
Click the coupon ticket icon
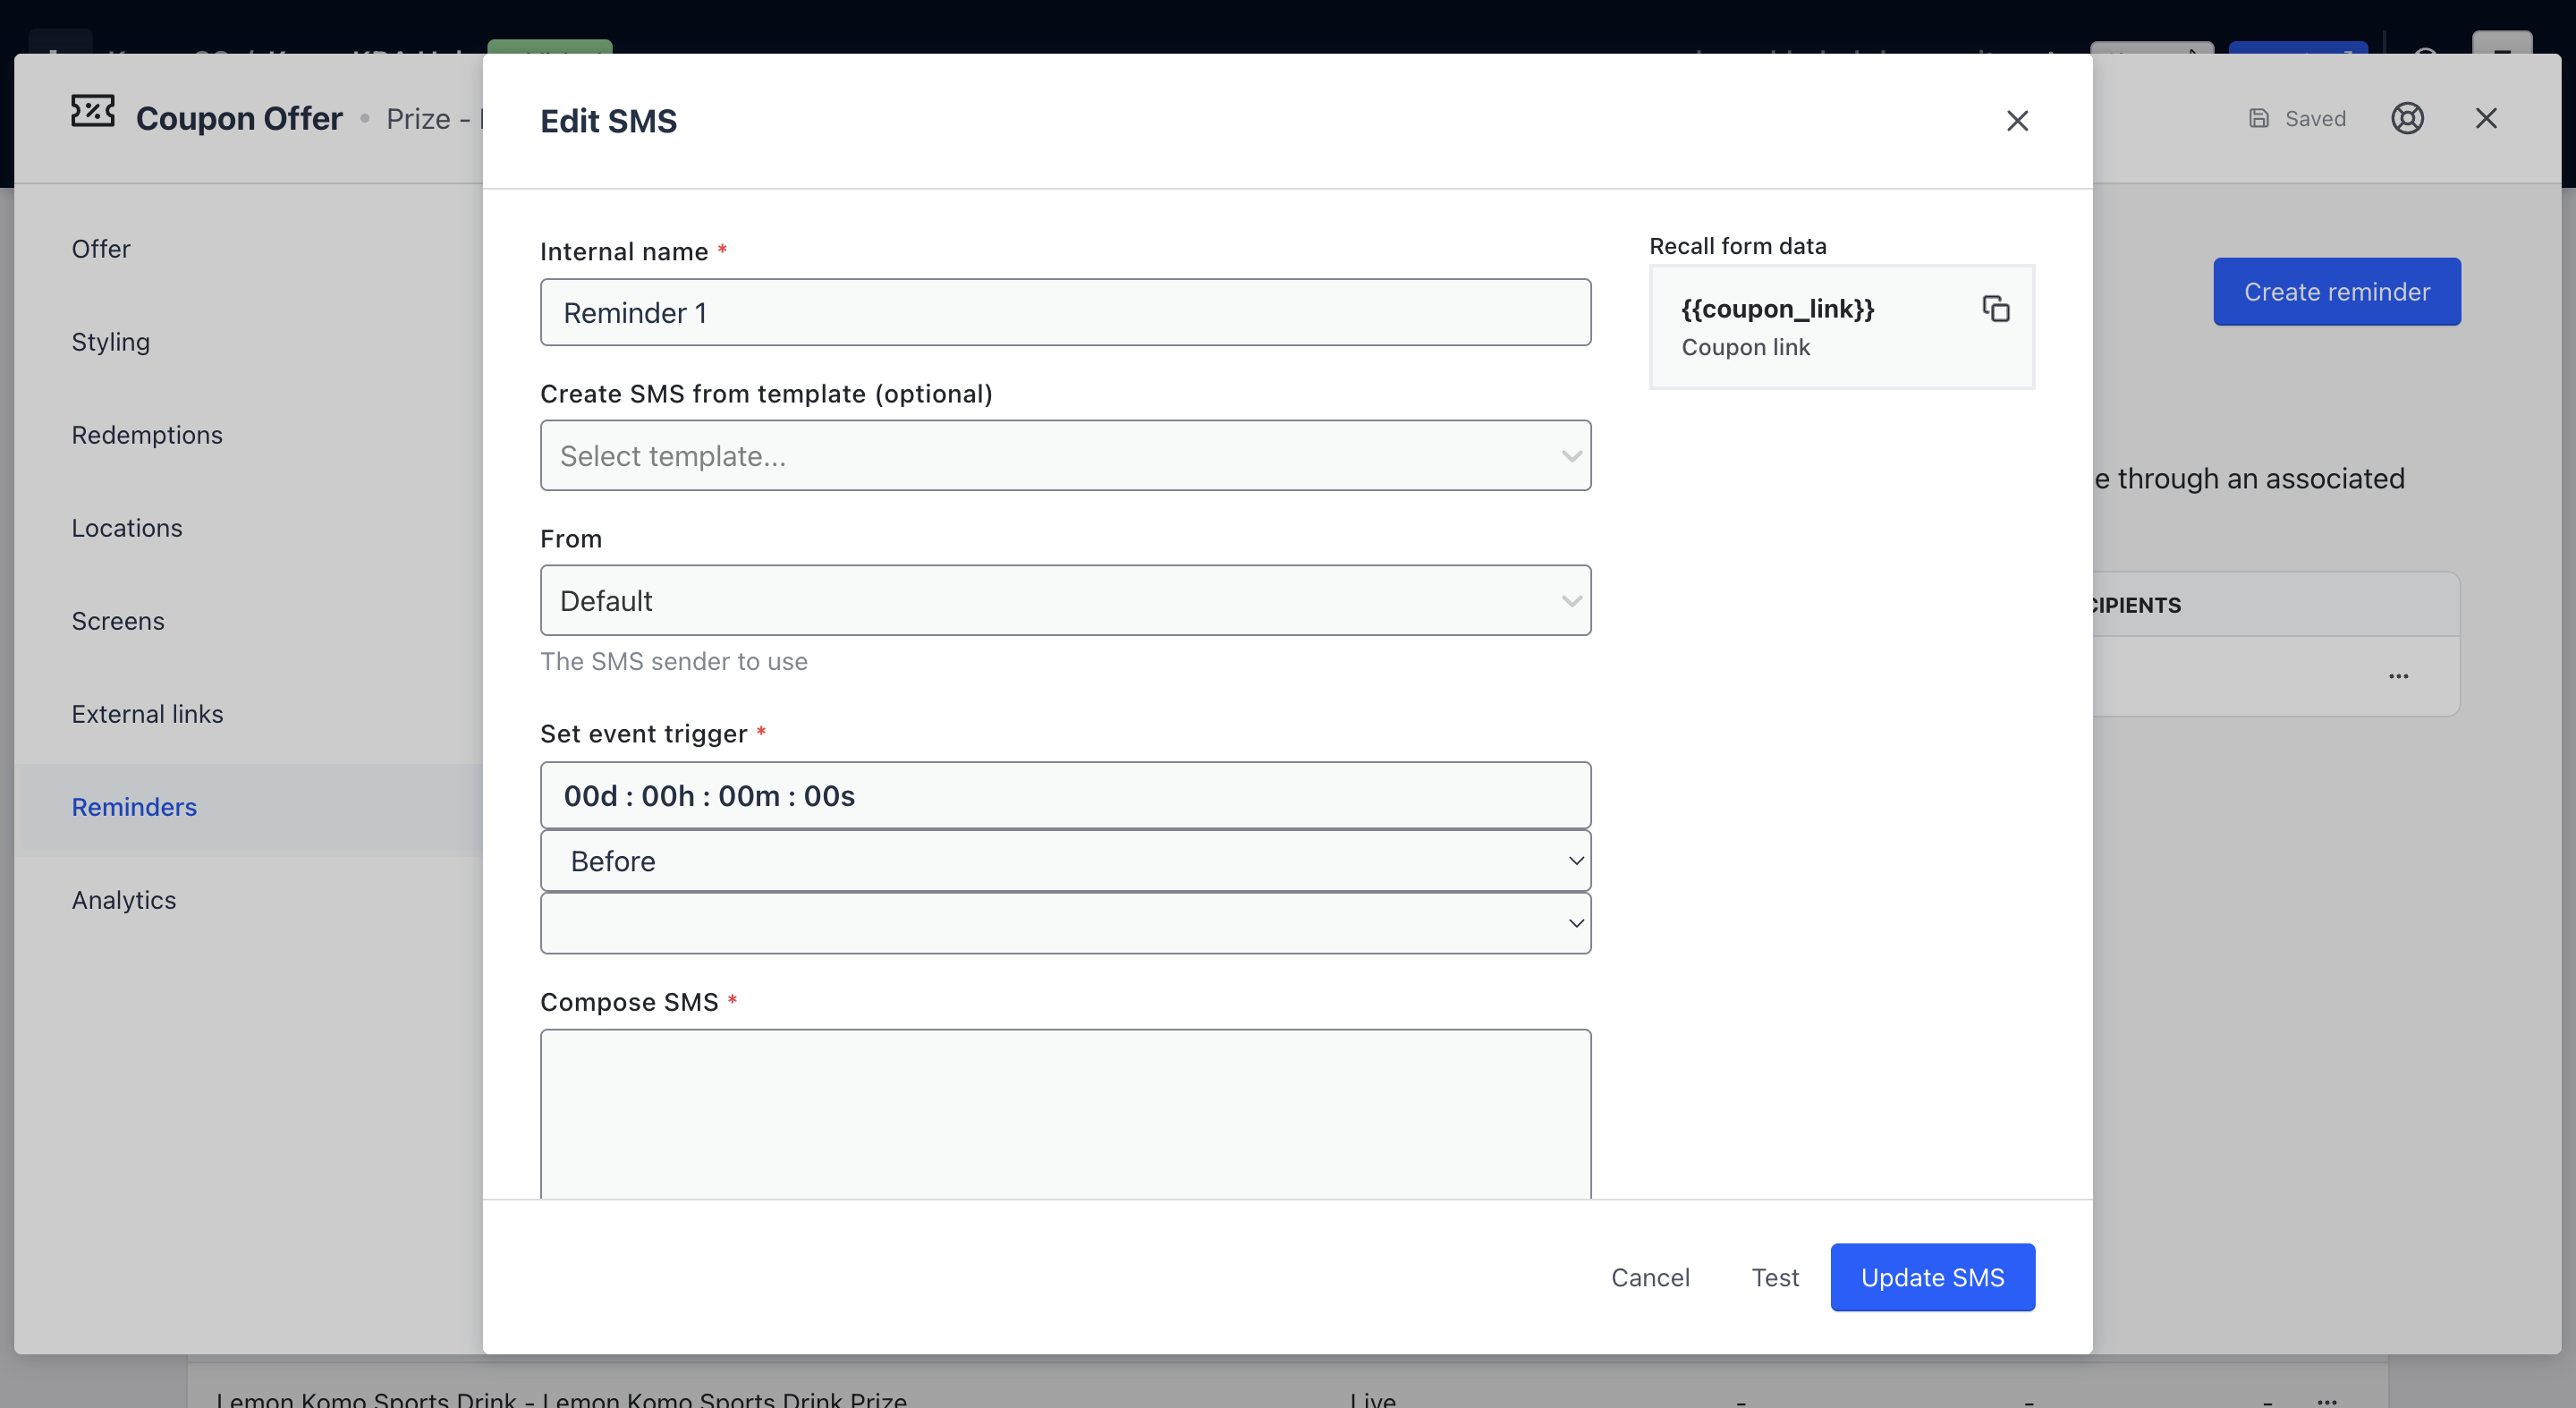tap(93, 112)
